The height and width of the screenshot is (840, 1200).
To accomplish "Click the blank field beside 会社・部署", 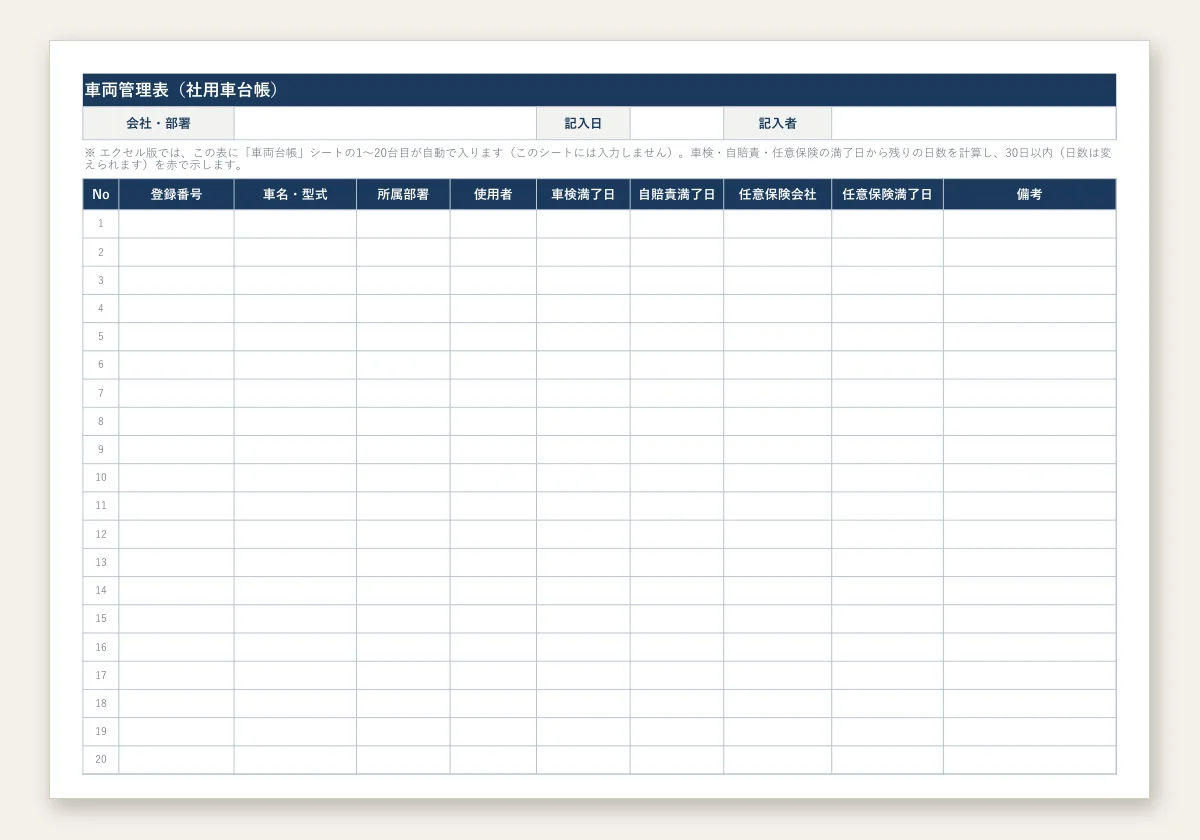I will click(x=385, y=123).
